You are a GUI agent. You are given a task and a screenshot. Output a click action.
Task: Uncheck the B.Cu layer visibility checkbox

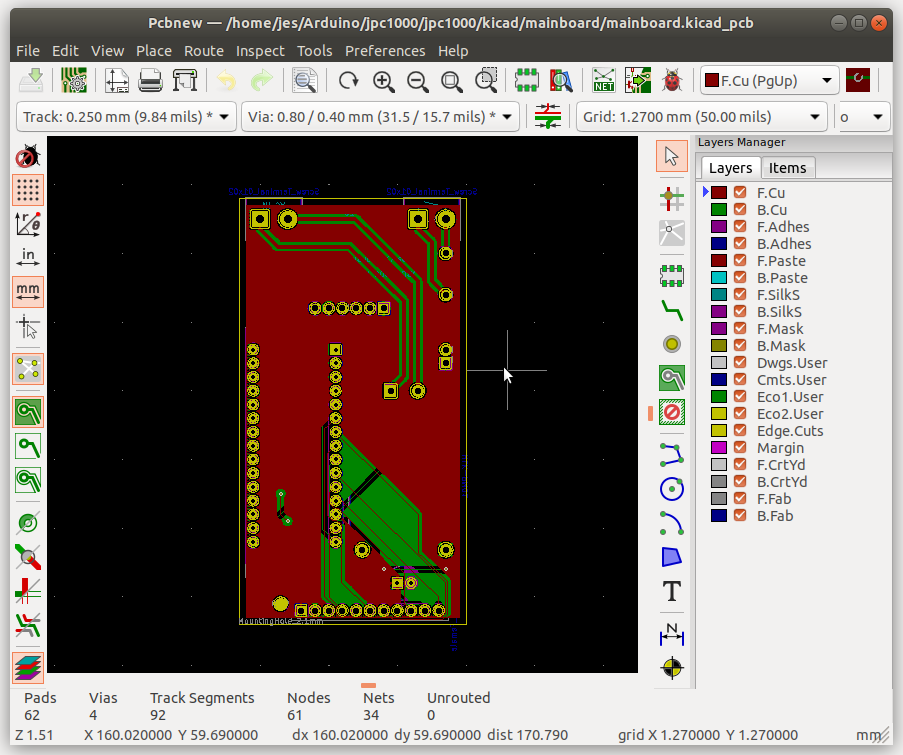coord(740,210)
